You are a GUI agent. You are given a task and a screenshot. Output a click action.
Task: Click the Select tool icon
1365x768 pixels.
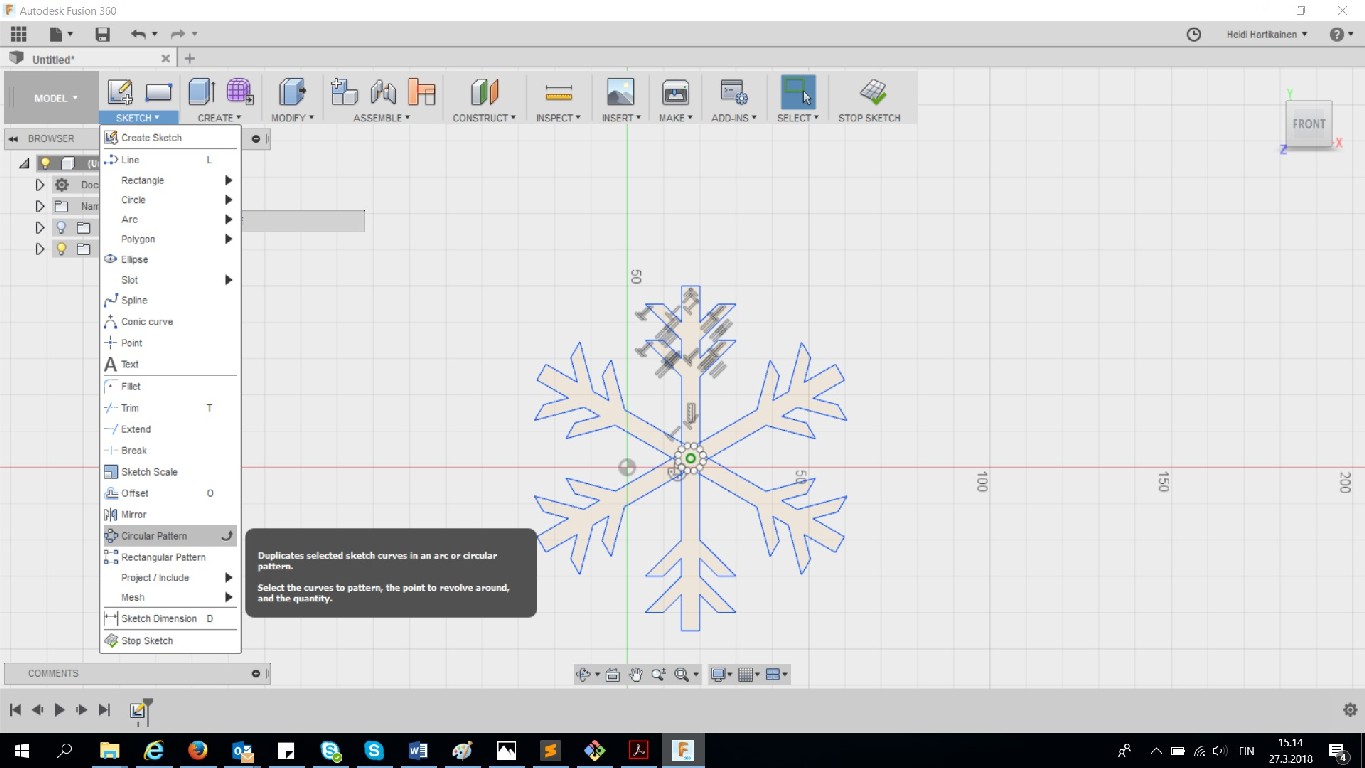pyautogui.click(x=798, y=93)
